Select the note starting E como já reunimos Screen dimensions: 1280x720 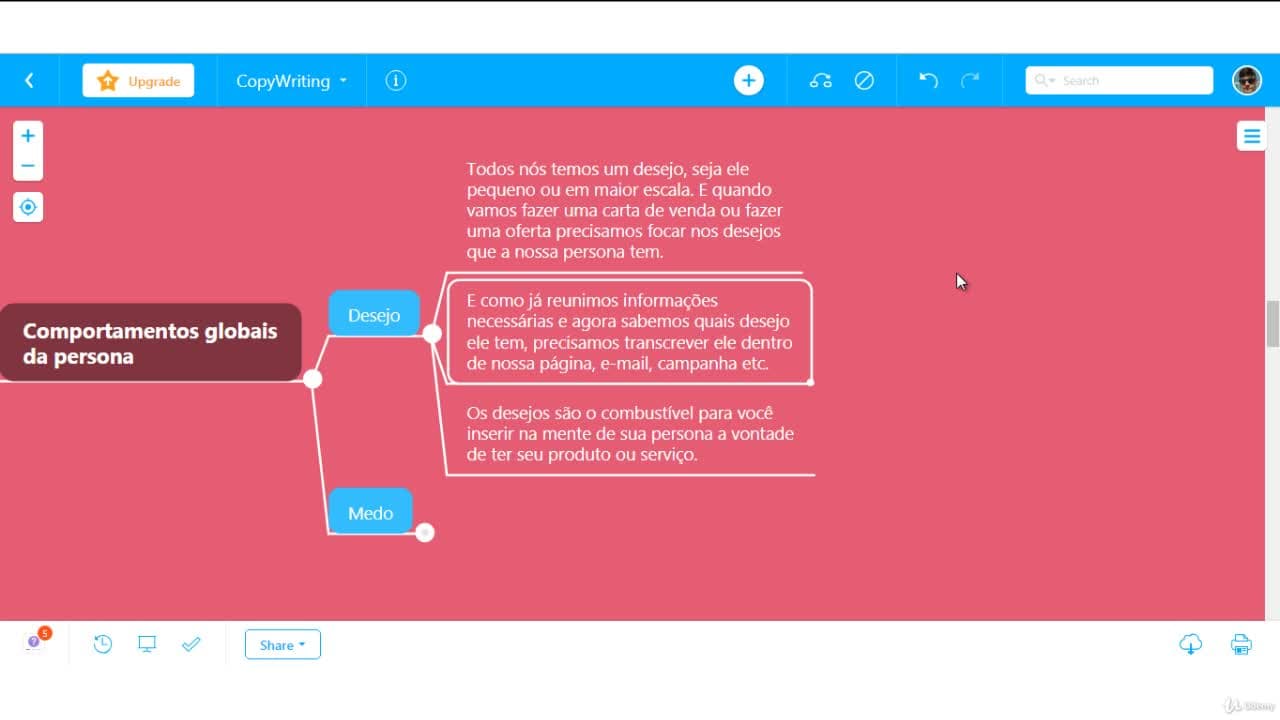[629, 332]
